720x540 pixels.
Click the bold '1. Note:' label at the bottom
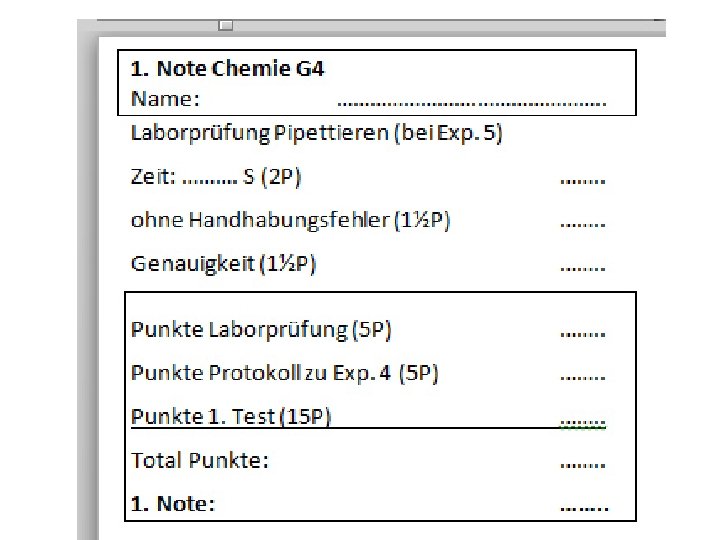[173, 504]
